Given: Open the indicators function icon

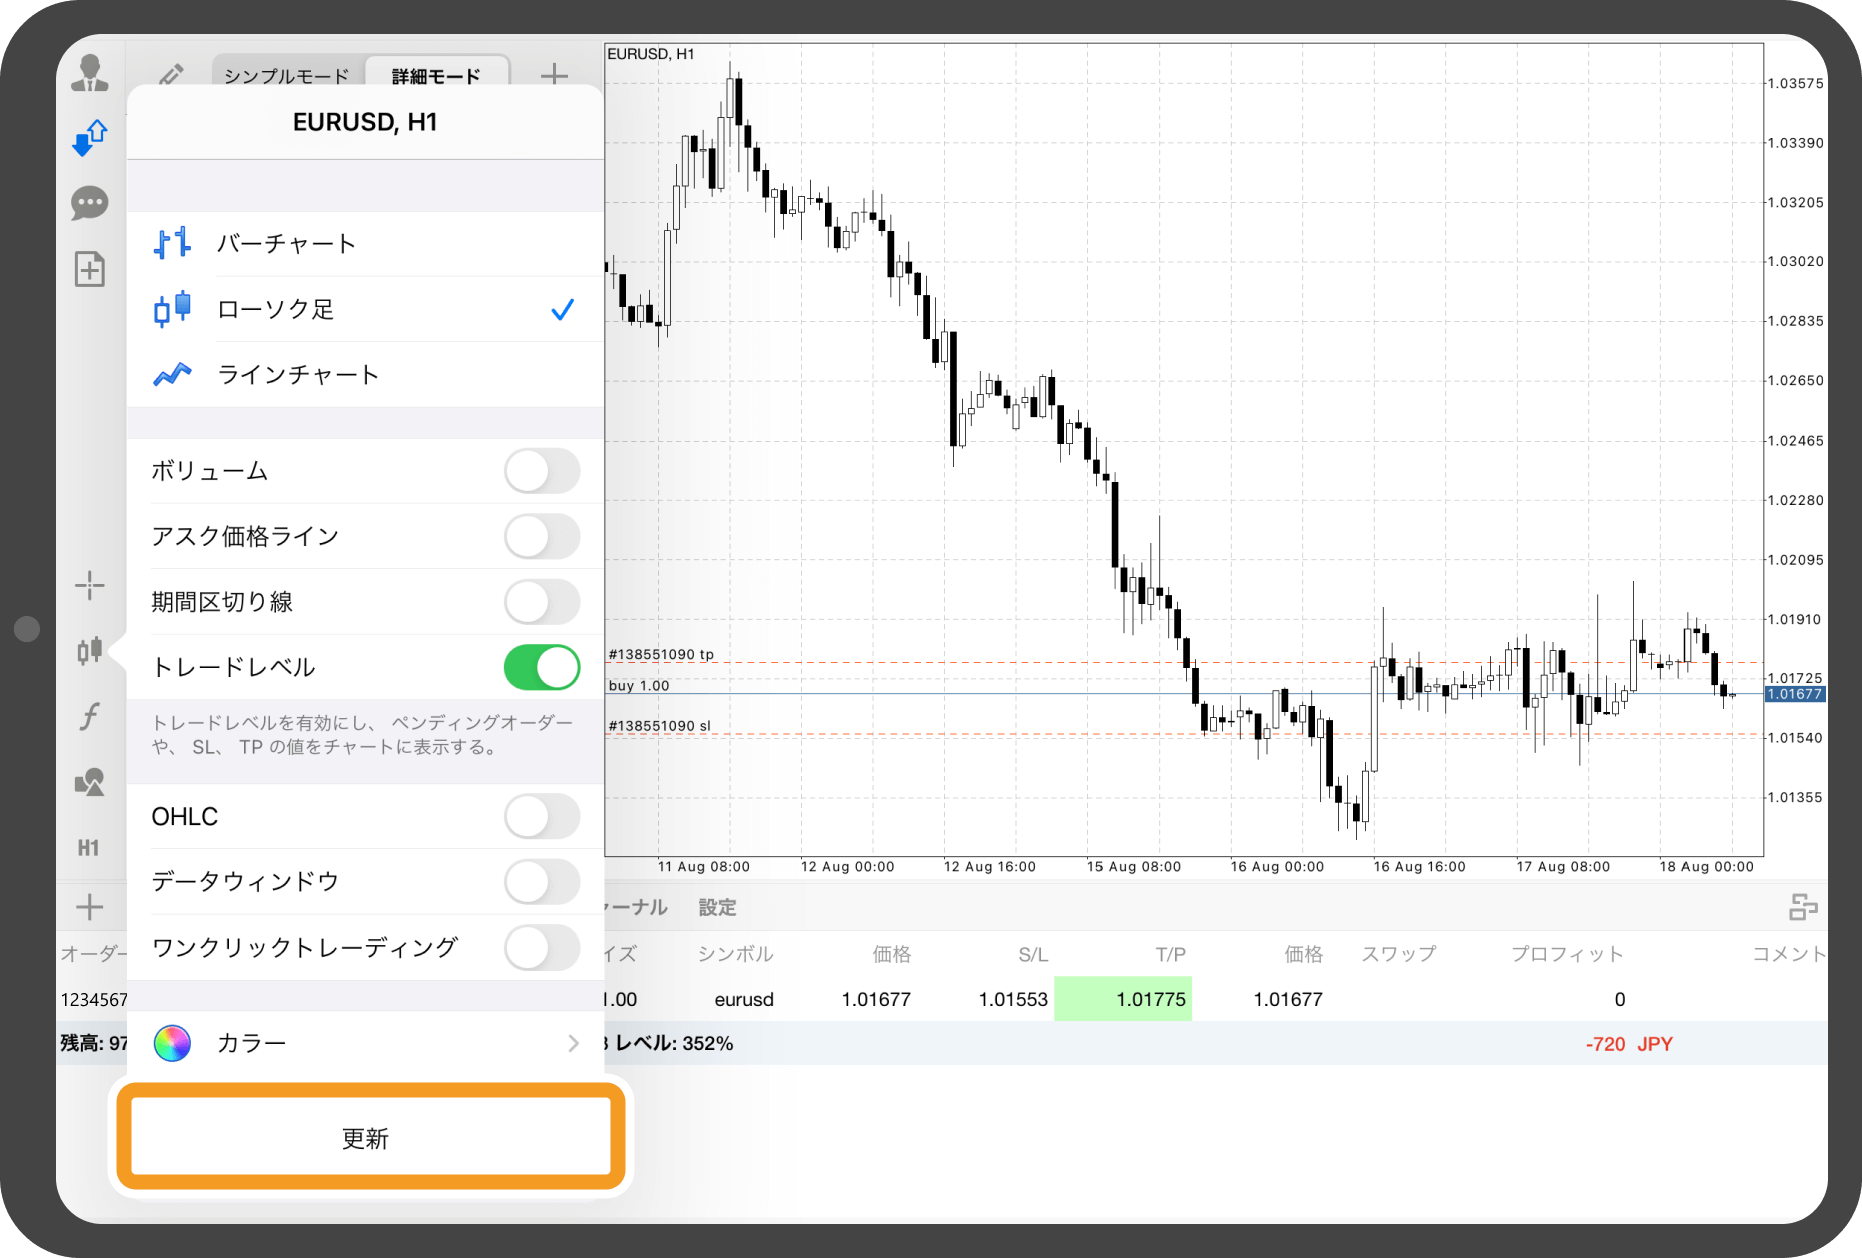Looking at the screenshot, I should click(90, 716).
